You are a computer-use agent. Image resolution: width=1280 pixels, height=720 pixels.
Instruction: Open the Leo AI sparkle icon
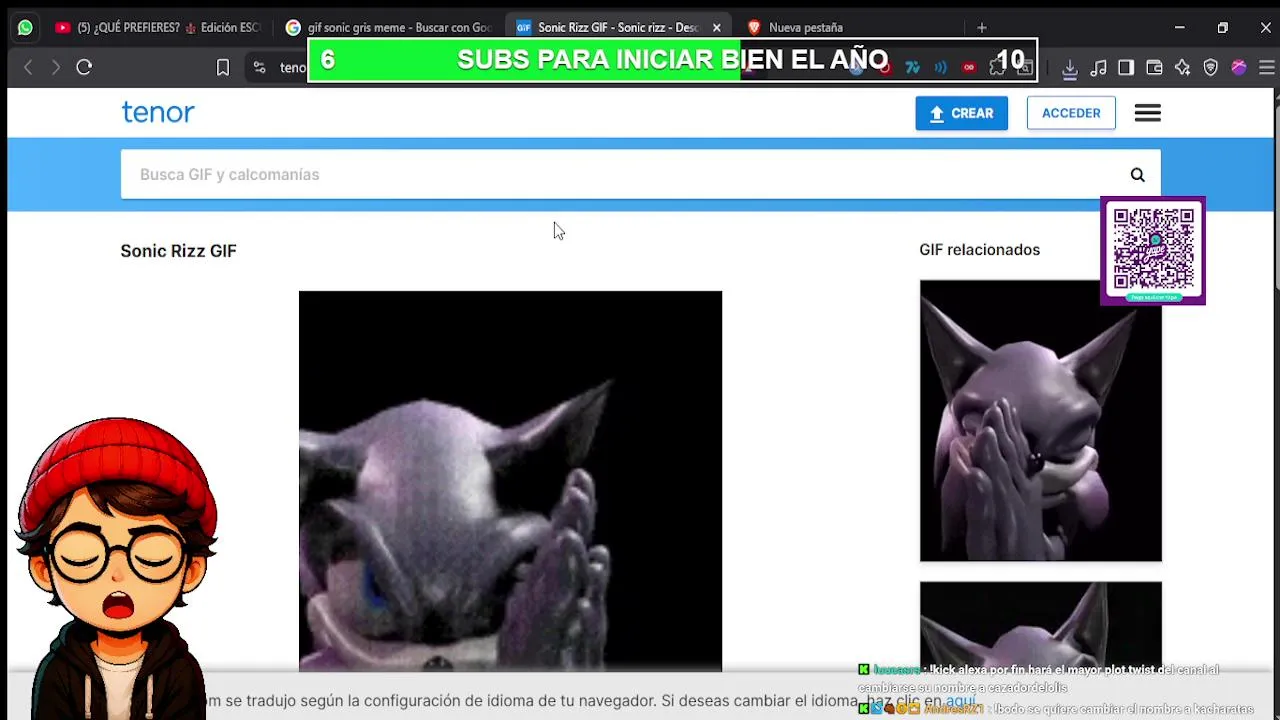(1182, 67)
